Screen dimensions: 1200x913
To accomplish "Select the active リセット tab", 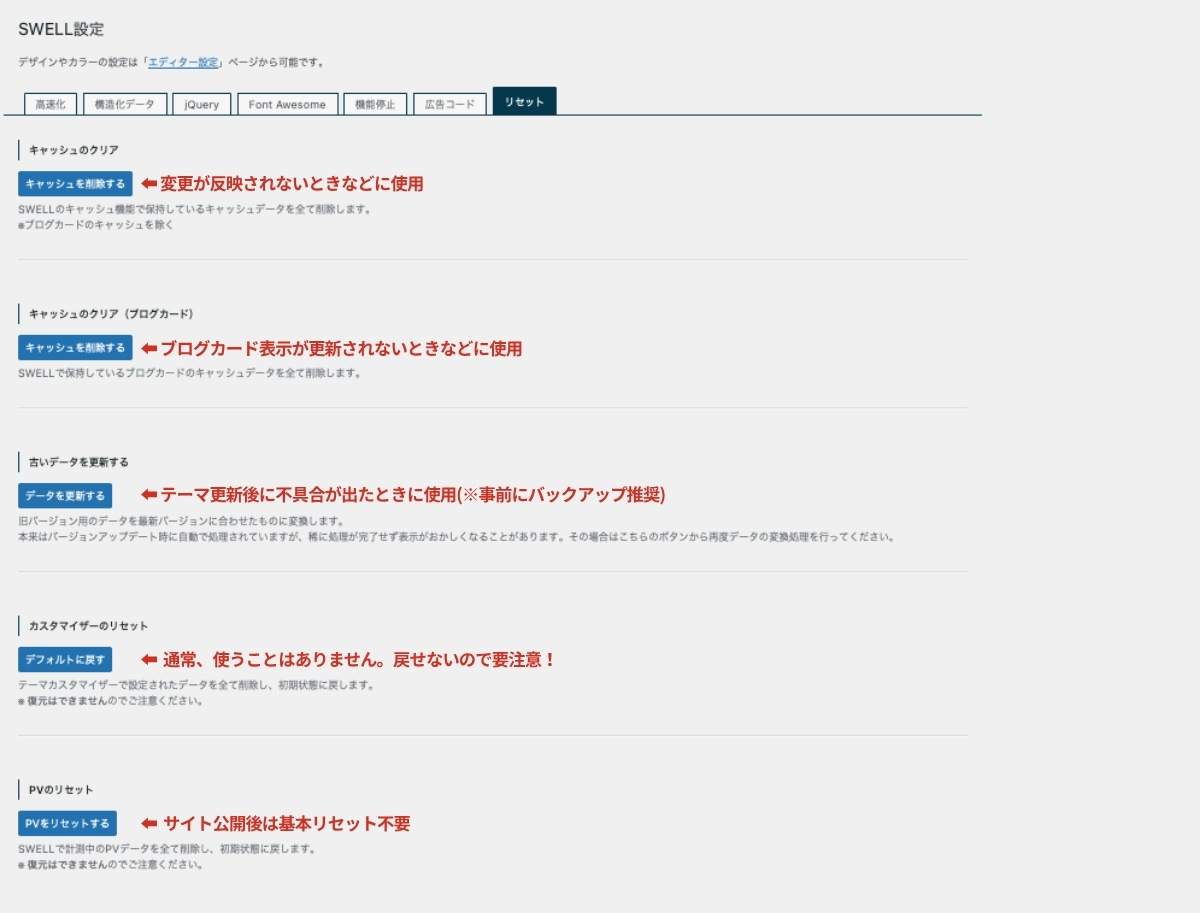I will (x=524, y=102).
